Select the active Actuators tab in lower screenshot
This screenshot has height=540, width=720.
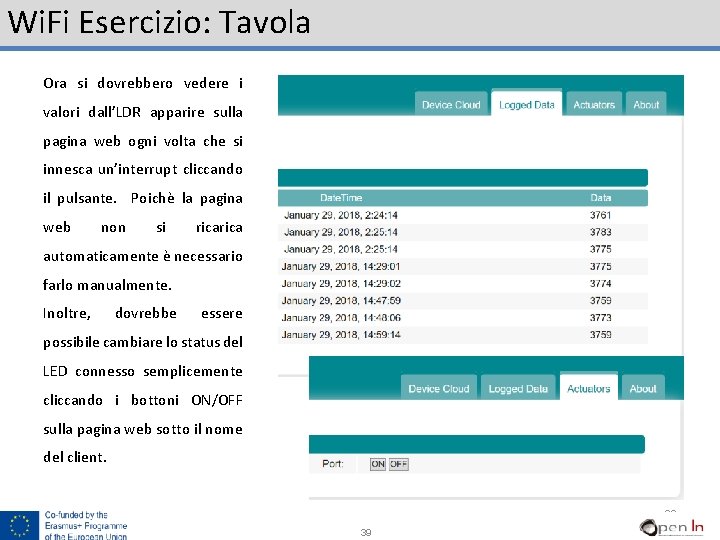click(x=588, y=387)
